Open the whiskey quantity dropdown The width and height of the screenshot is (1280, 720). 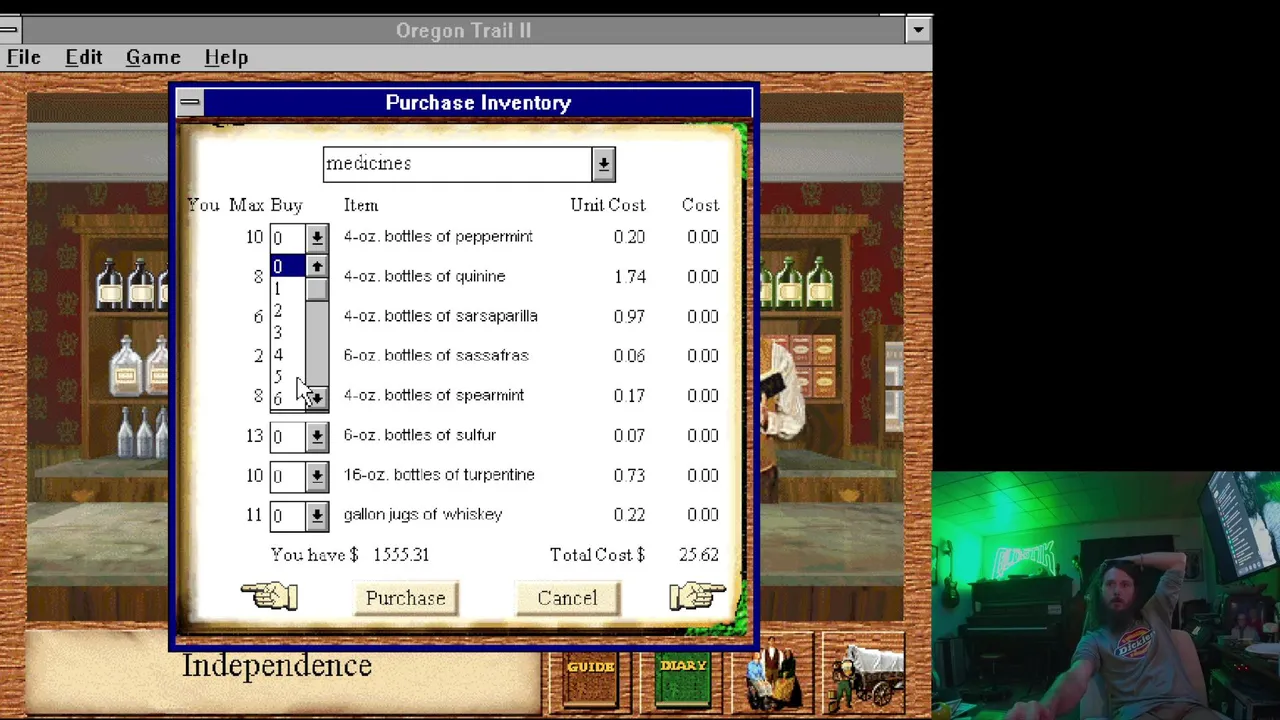316,516
